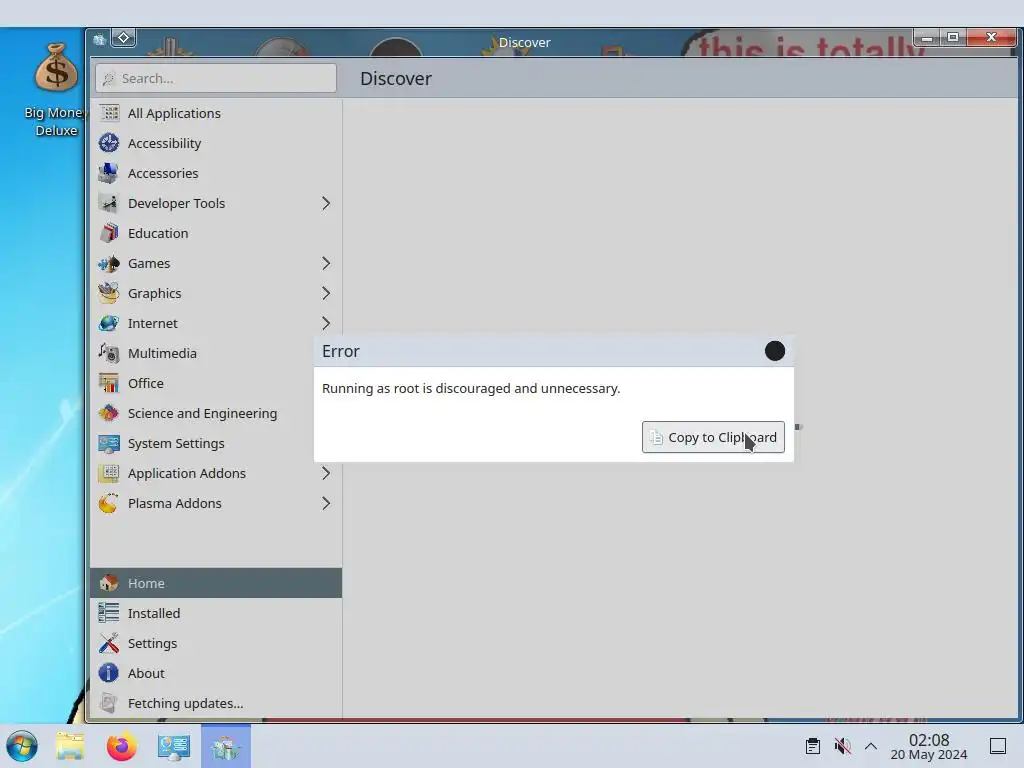Expand Application Addons subcategories arrow
The image size is (1024, 768).
coord(326,473)
